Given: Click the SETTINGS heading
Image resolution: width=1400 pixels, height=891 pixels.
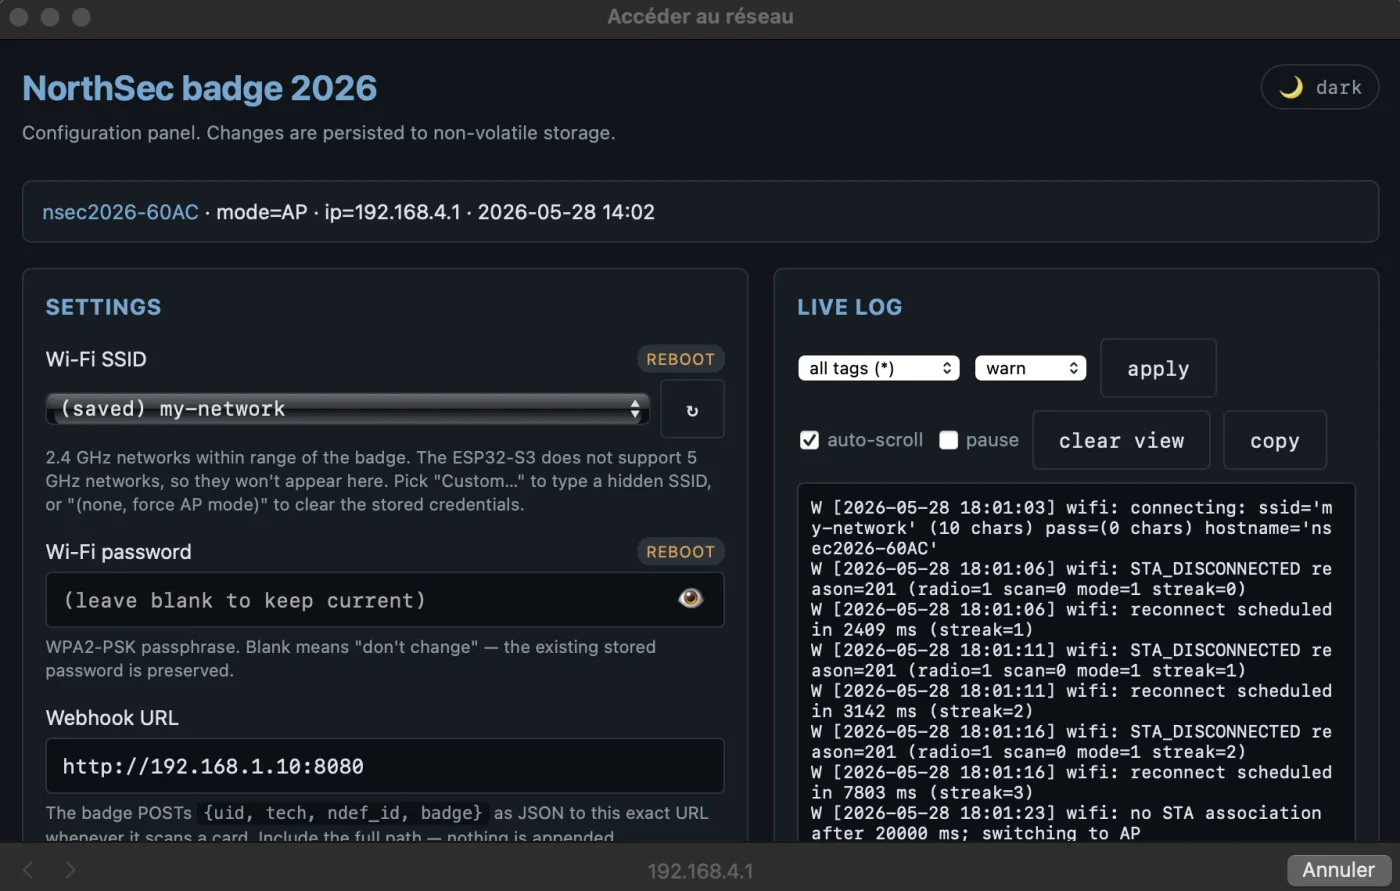Looking at the screenshot, I should [x=103, y=307].
